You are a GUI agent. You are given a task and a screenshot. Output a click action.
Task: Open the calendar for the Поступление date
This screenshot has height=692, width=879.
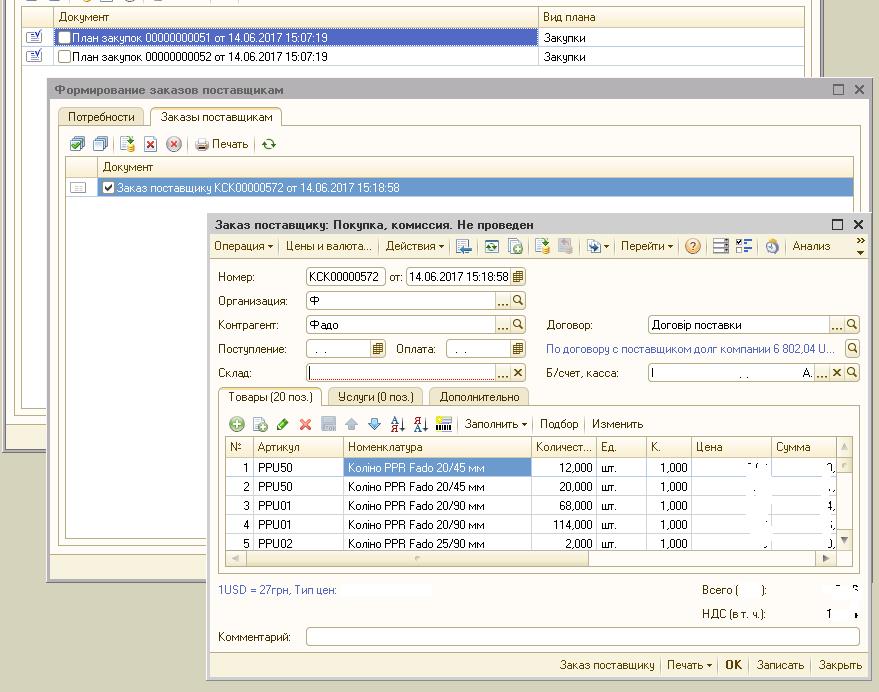coord(378,349)
